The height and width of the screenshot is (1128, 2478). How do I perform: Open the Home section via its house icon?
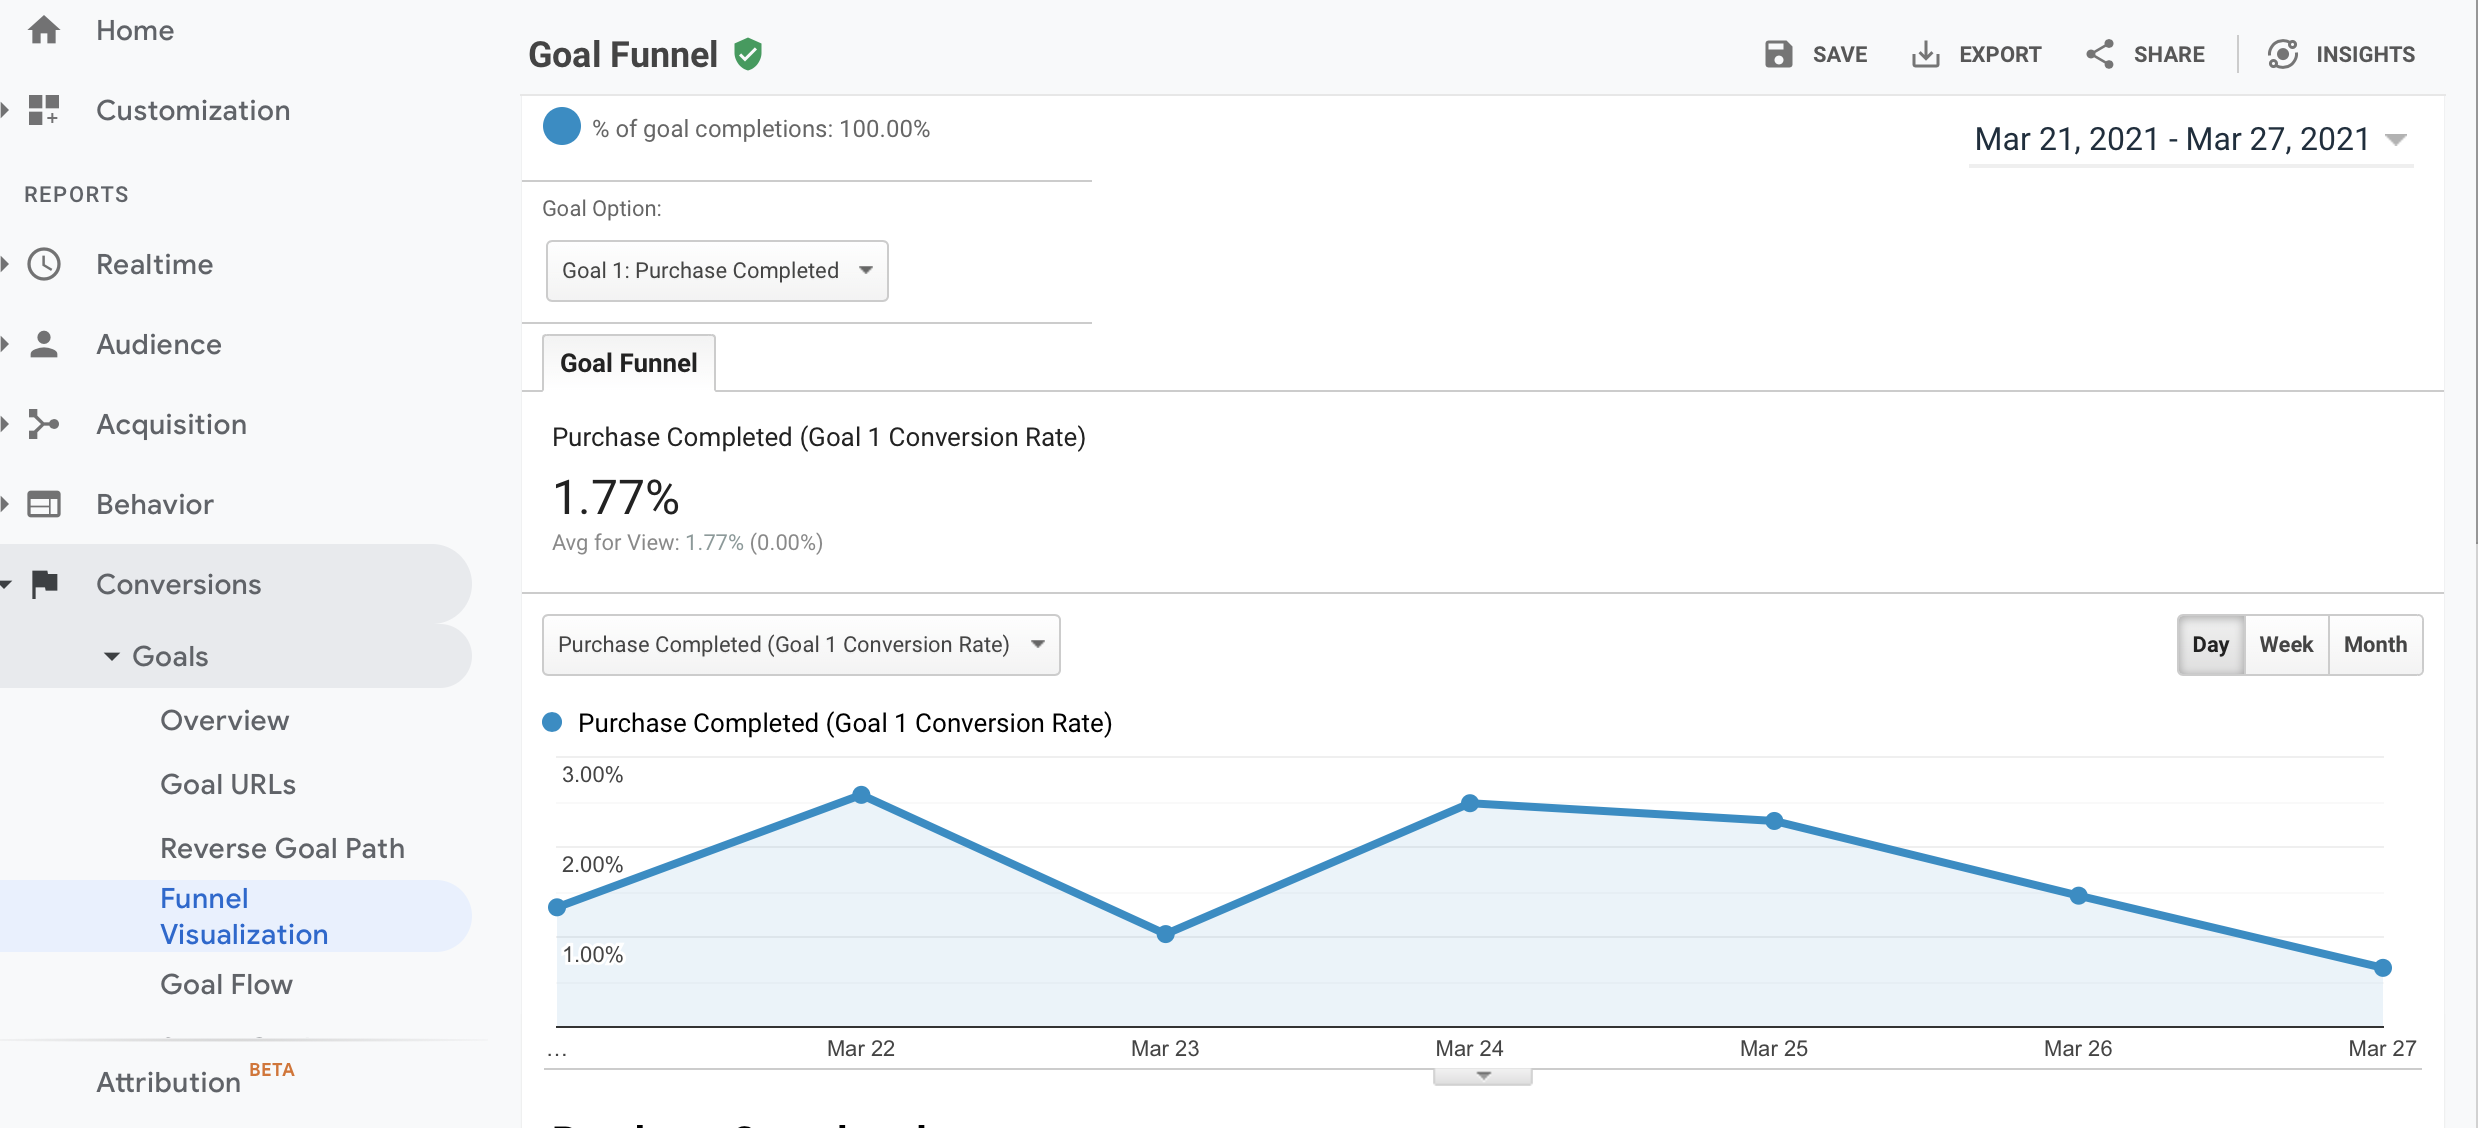[x=45, y=30]
